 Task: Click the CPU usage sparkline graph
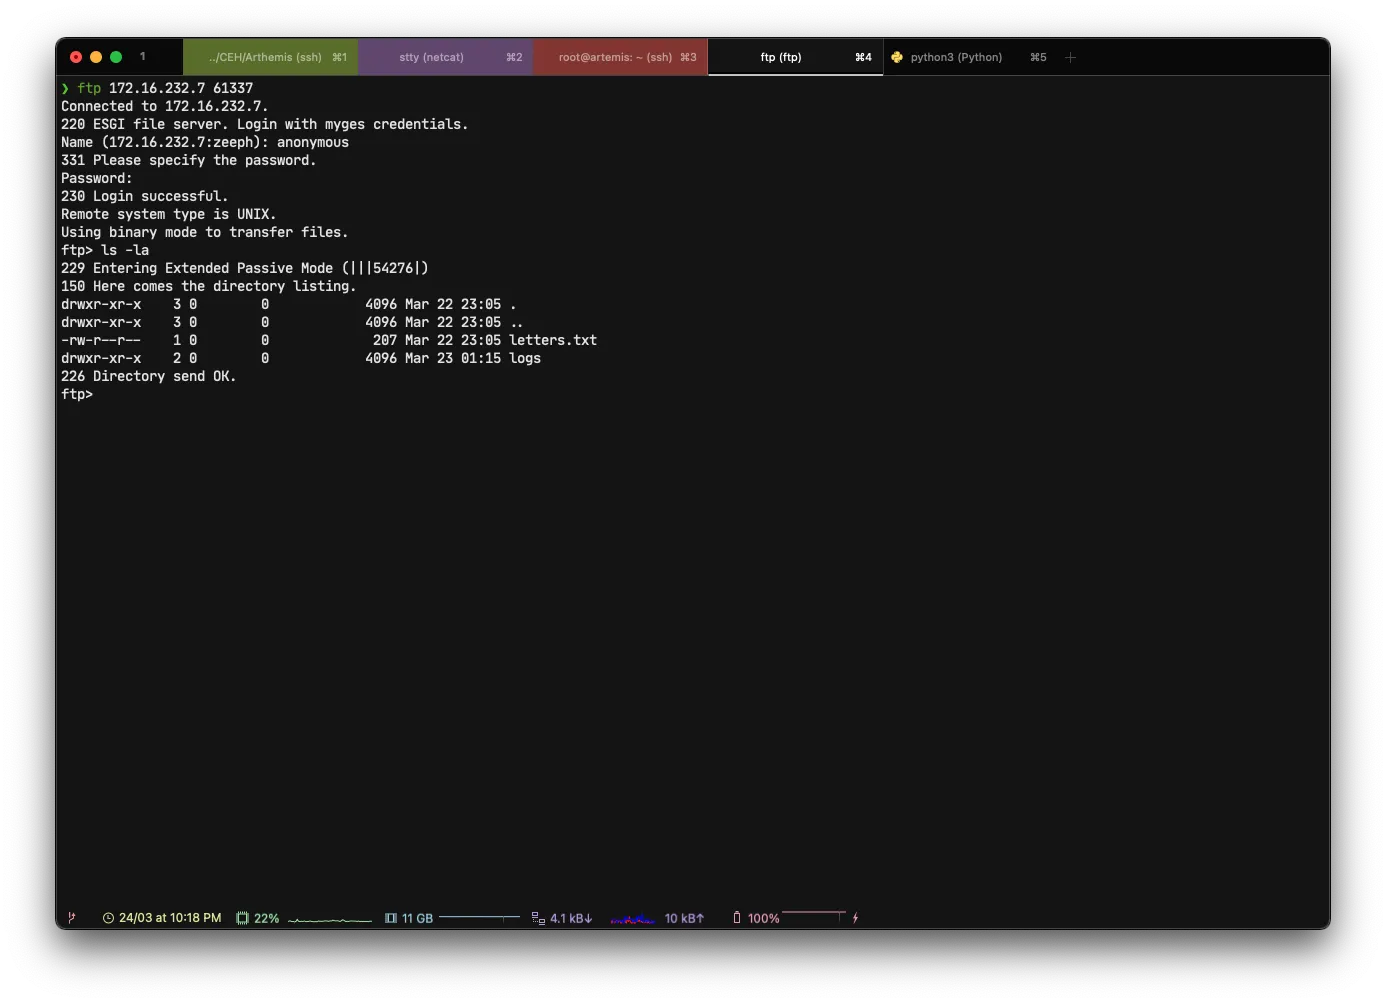pos(329,919)
